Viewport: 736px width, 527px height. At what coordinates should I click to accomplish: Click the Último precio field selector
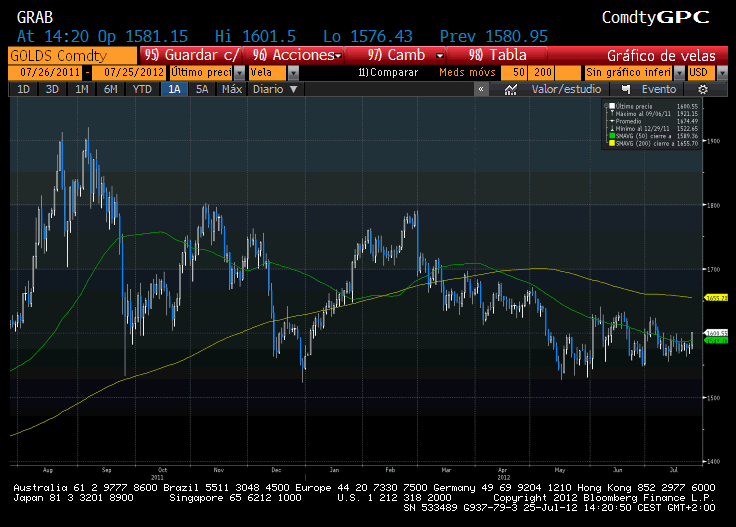click(201, 73)
